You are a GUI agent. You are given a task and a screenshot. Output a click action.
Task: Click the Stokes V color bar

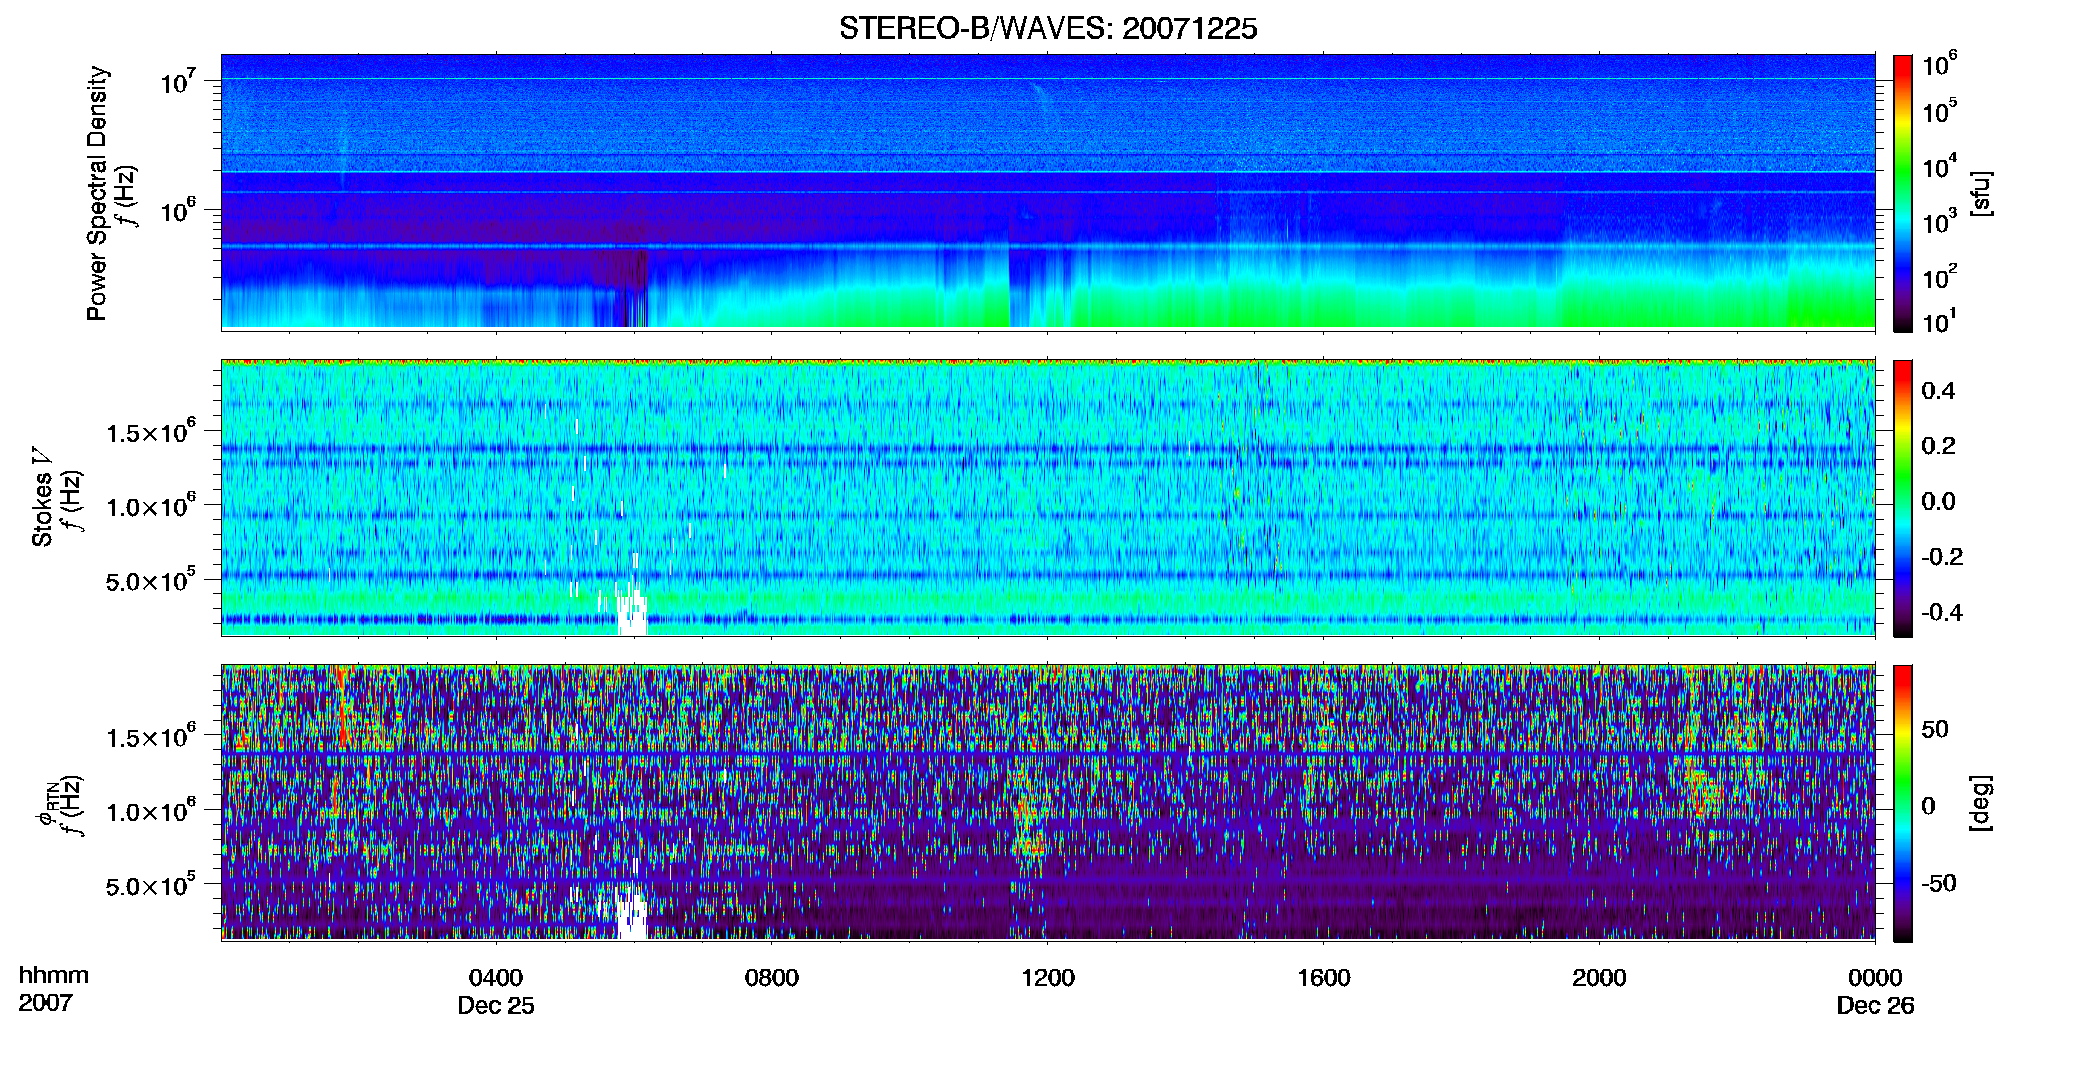click(x=1903, y=498)
